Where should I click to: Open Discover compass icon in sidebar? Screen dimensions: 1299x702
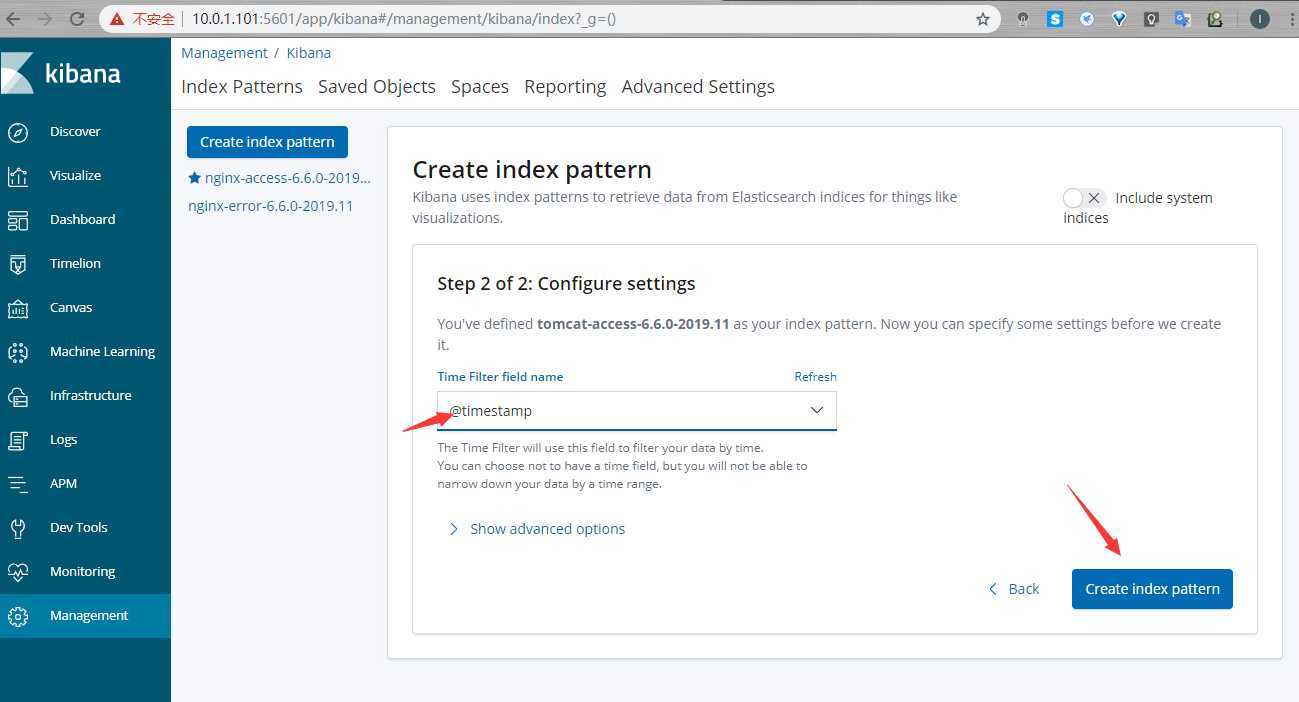tap(18, 132)
